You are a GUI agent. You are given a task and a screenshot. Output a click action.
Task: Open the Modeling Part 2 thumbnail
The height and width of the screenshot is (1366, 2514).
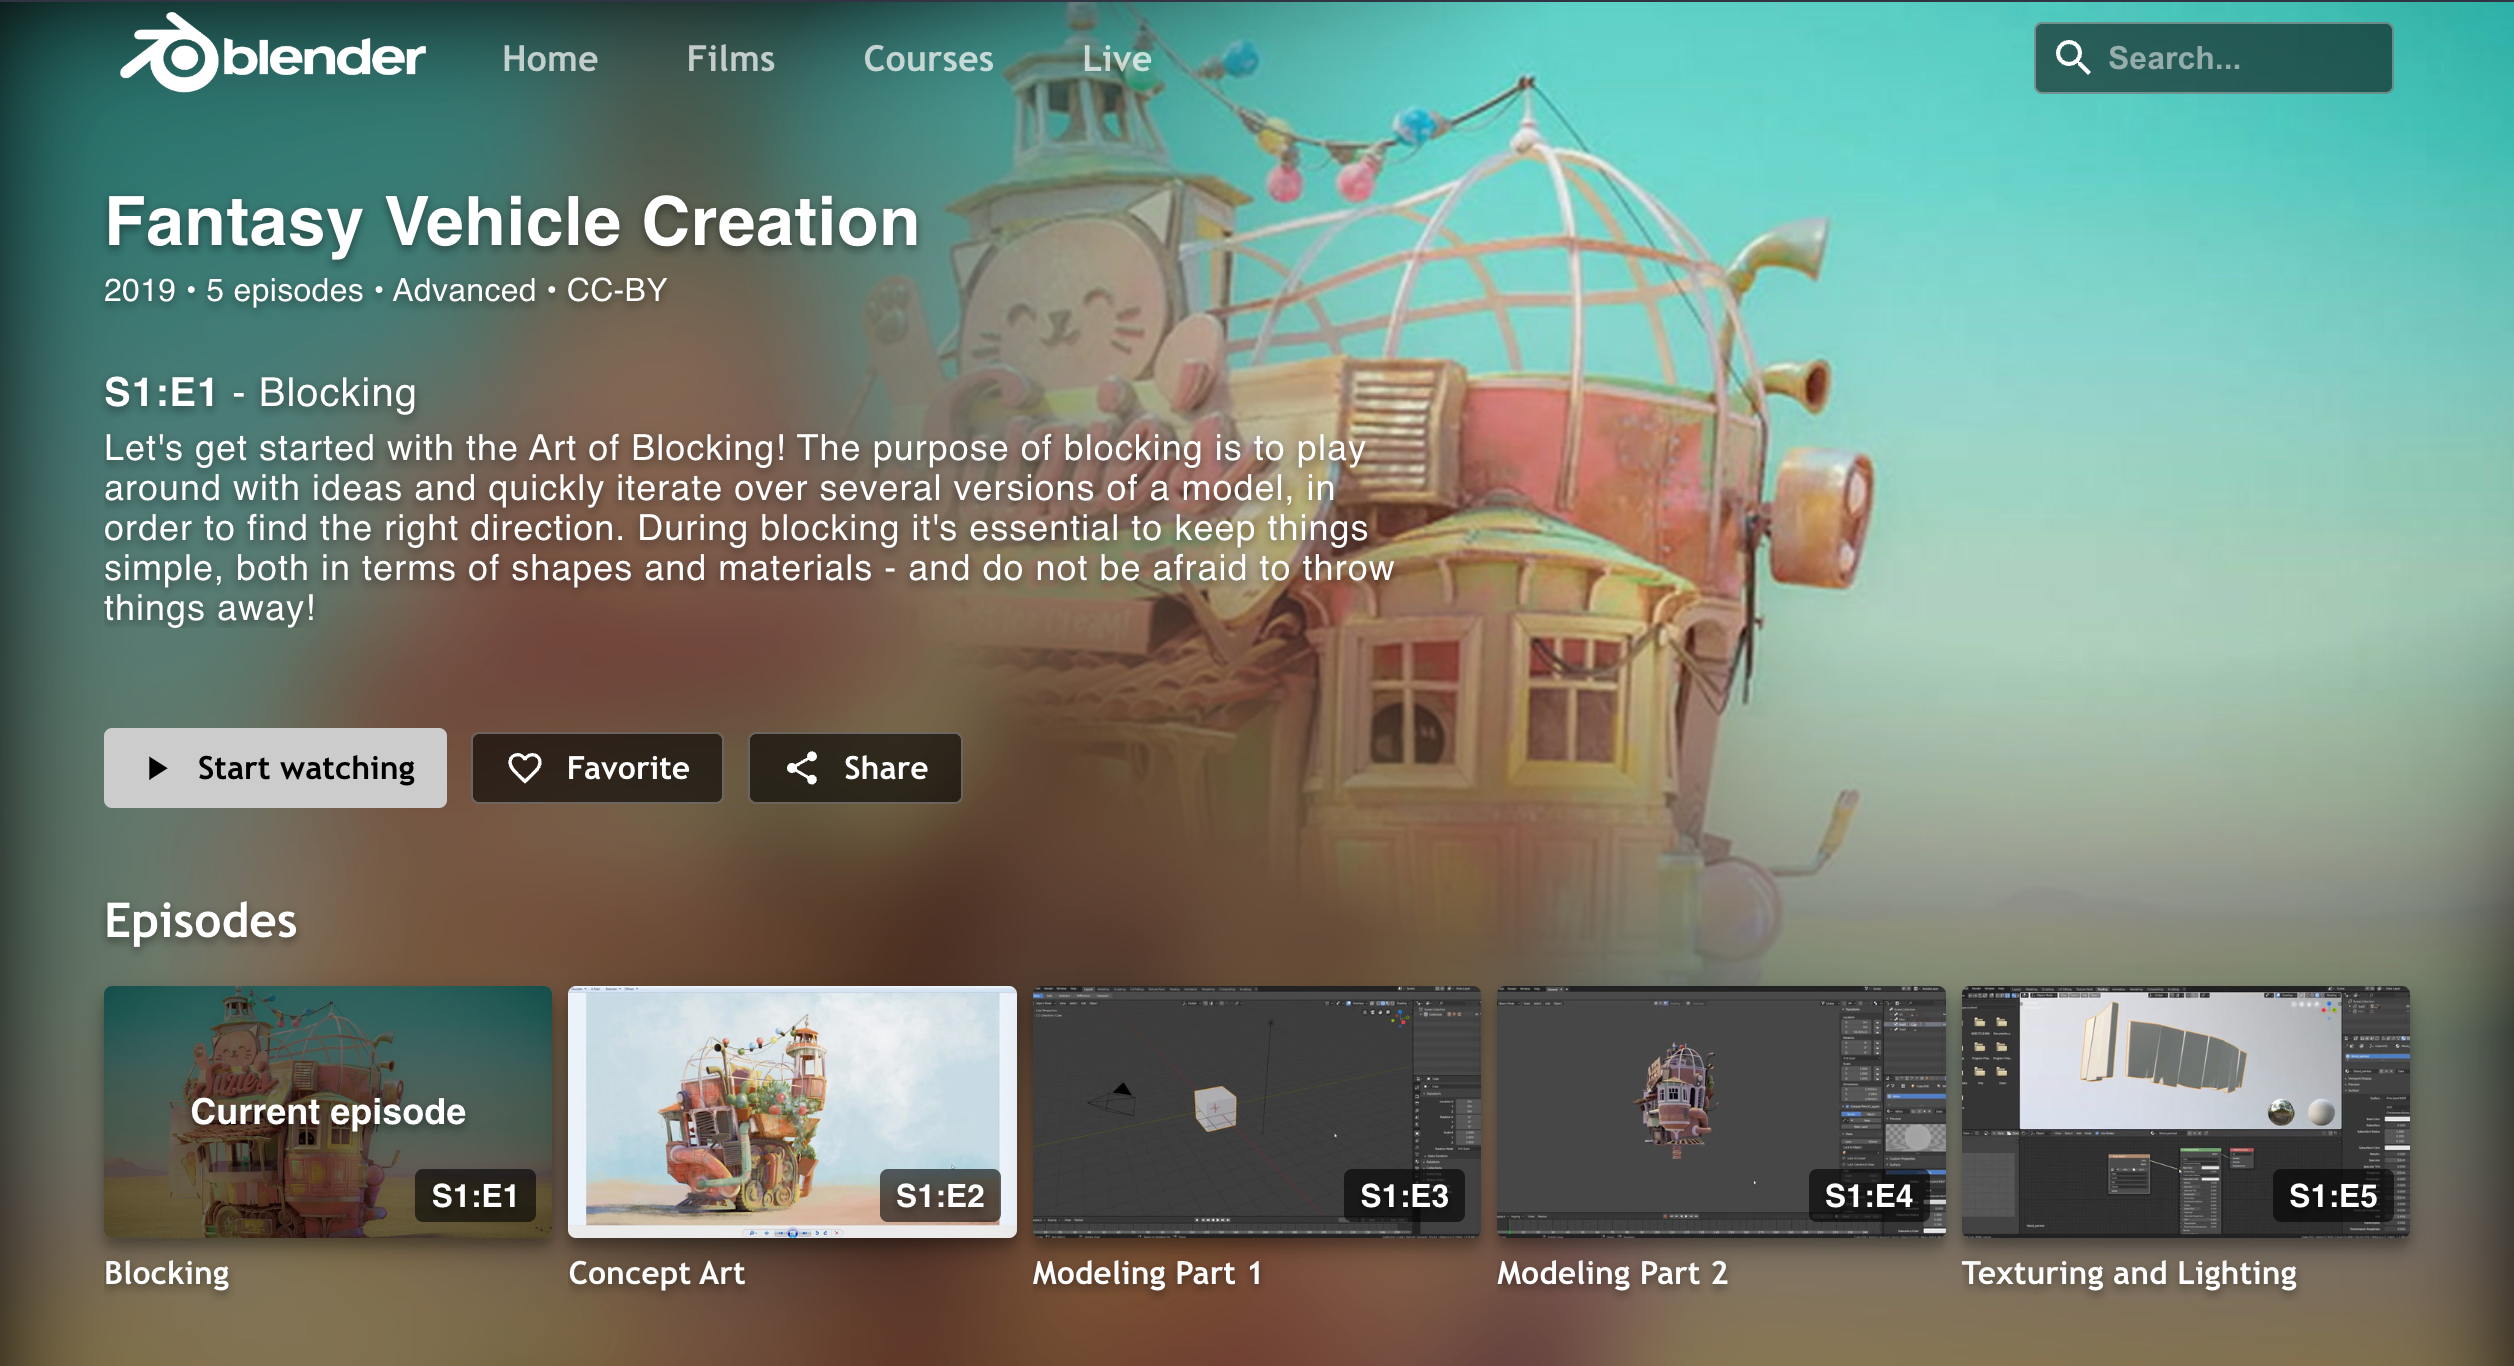(x=1720, y=1110)
